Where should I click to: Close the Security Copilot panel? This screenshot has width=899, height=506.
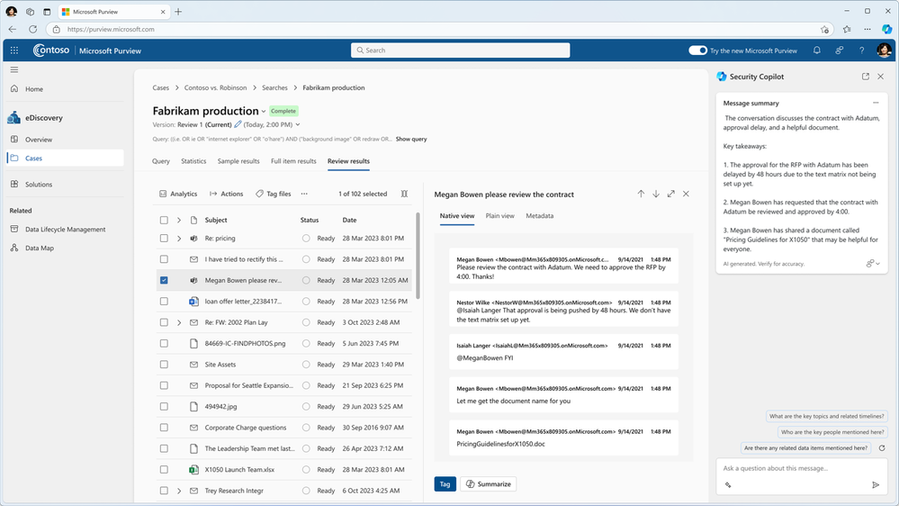[x=881, y=76]
